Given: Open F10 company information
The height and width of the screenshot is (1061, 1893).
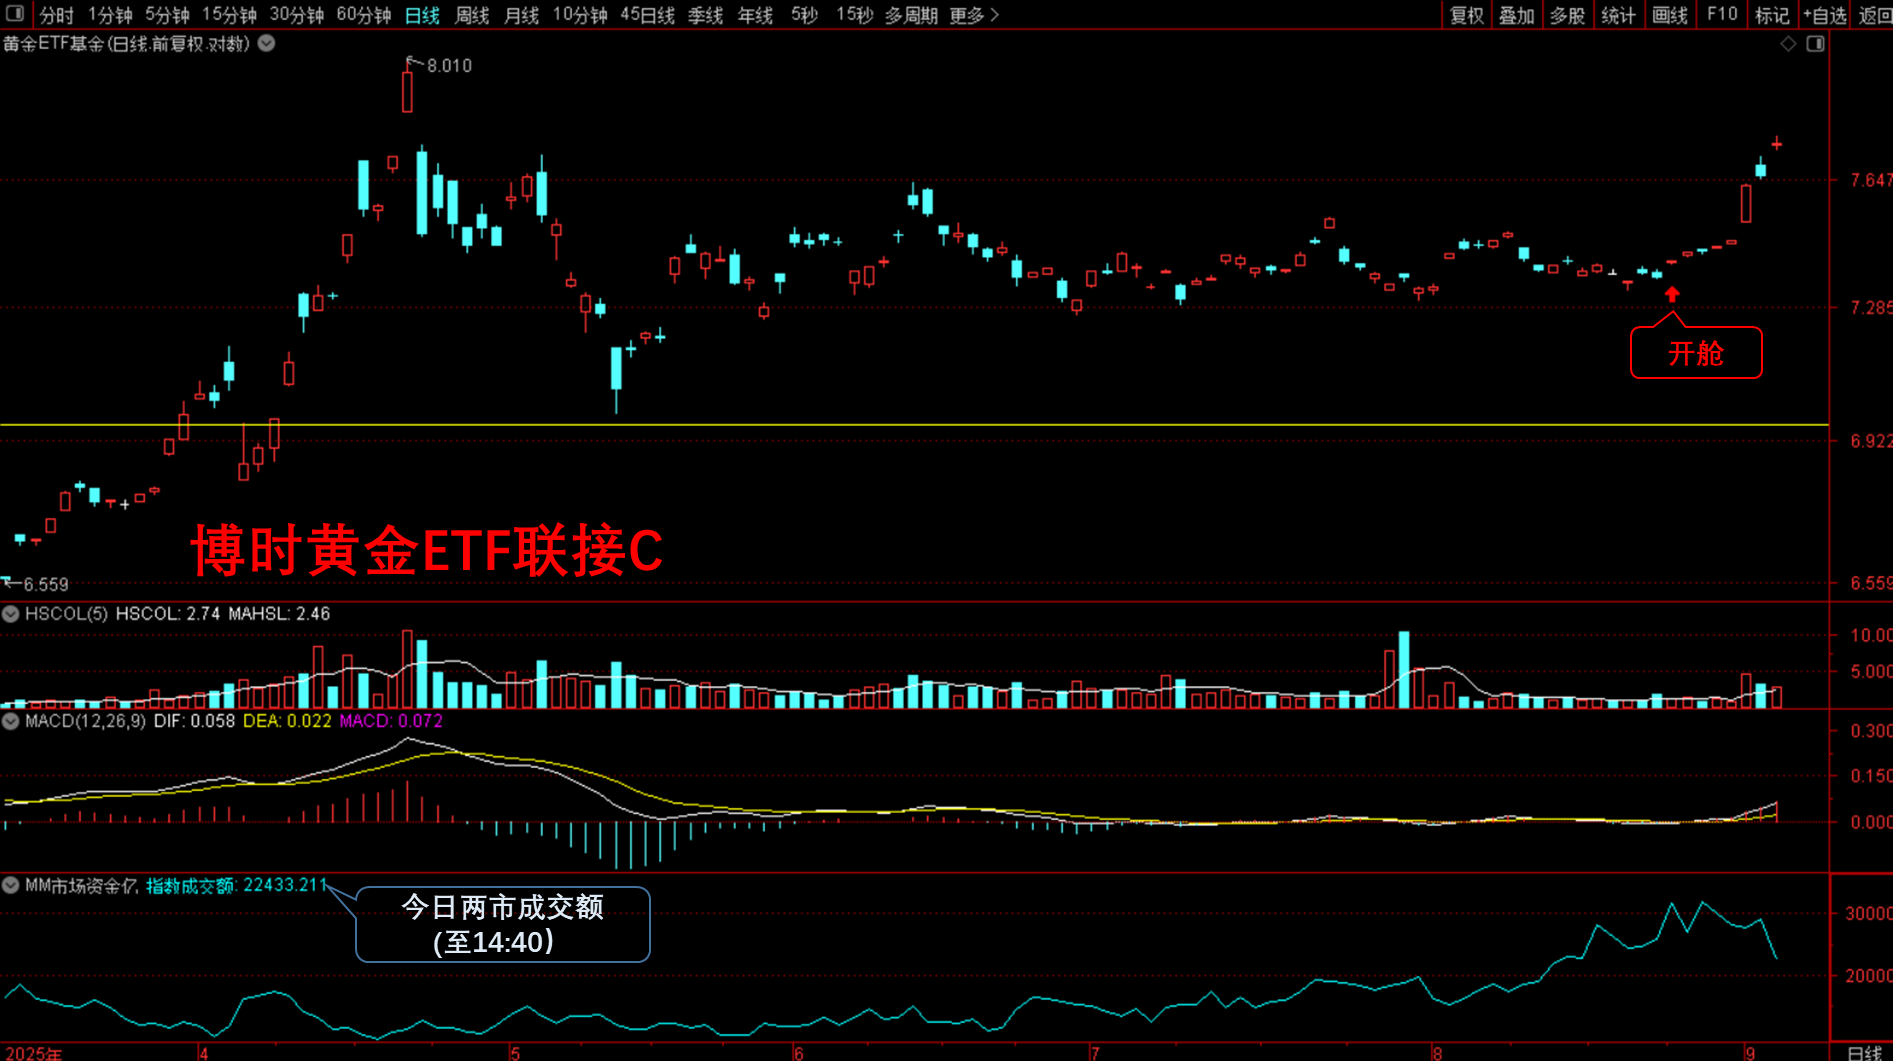Looking at the screenshot, I should (1722, 15).
